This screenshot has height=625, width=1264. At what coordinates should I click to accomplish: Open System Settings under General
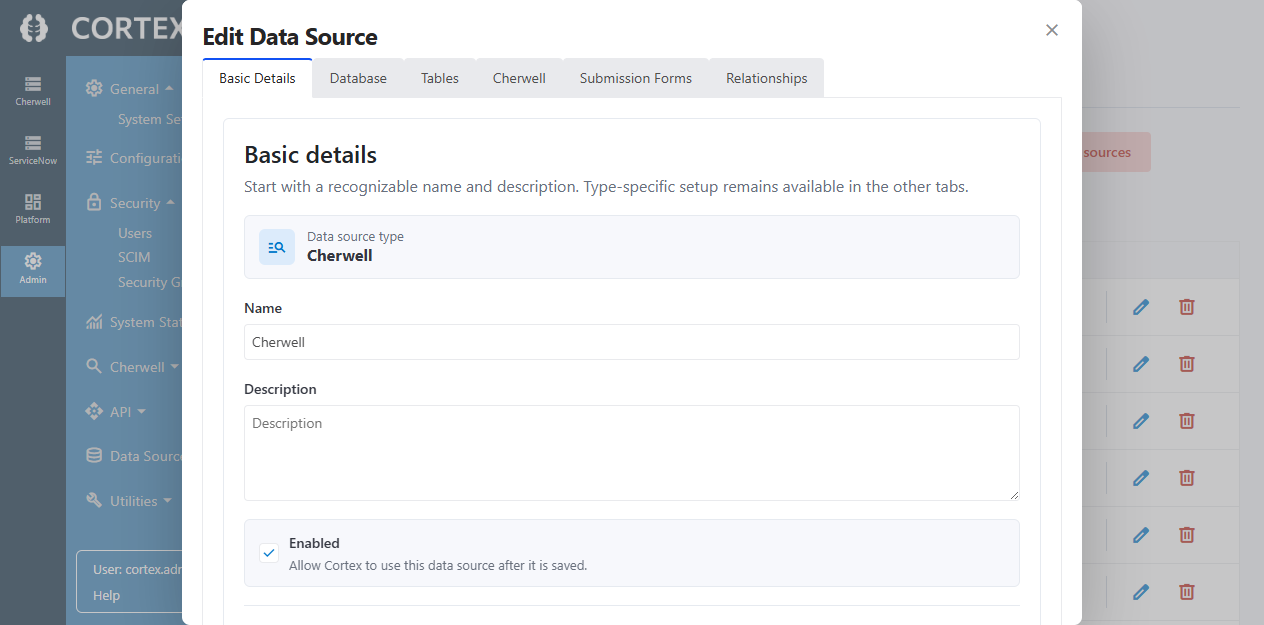click(x=150, y=119)
